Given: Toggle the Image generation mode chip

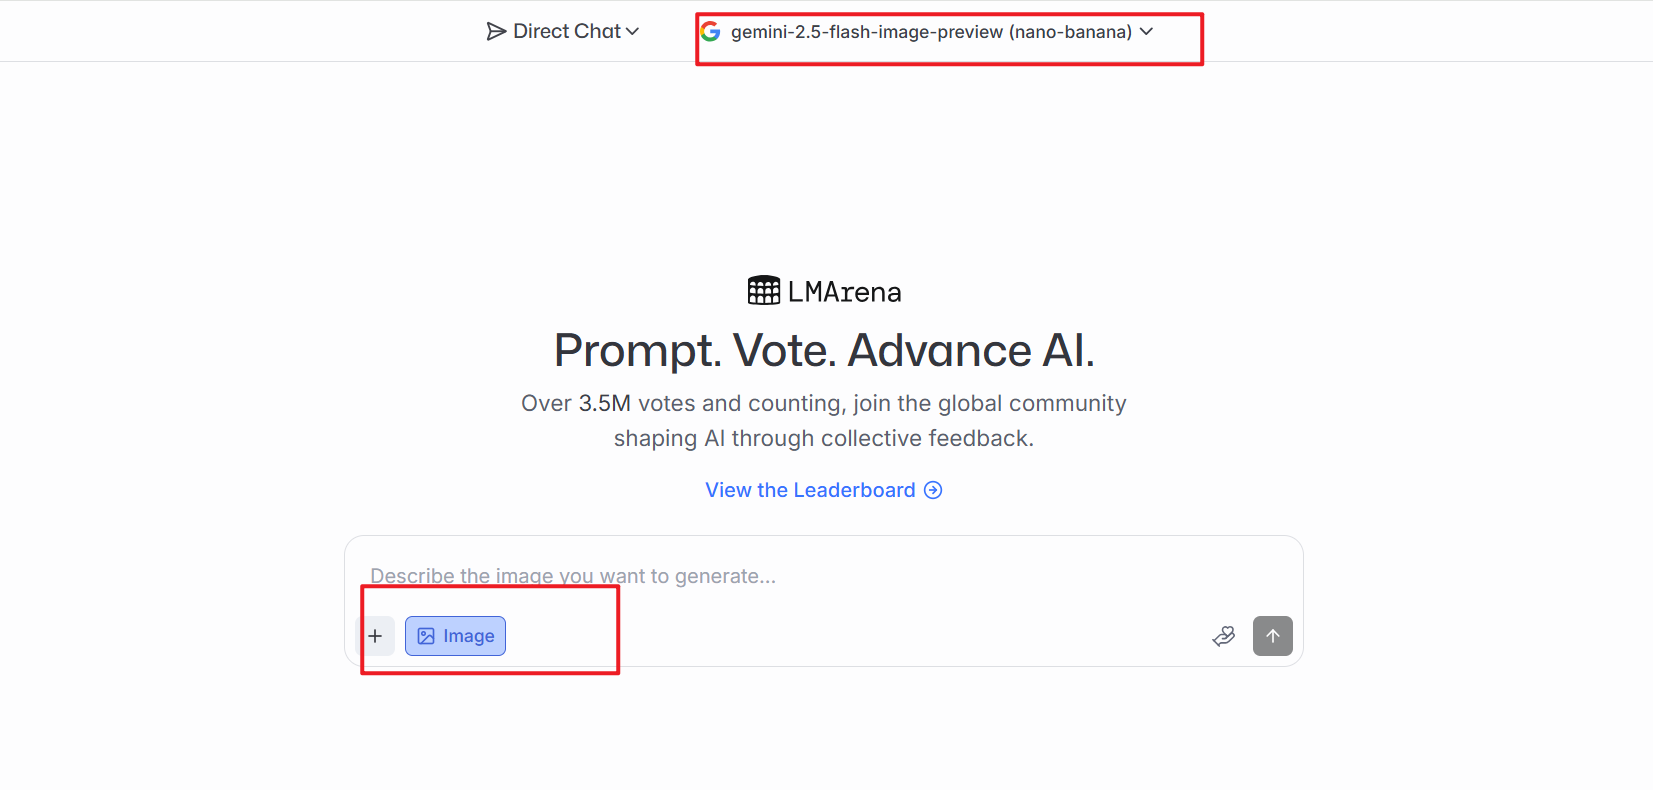Looking at the screenshot, I should tap(455, 636).
